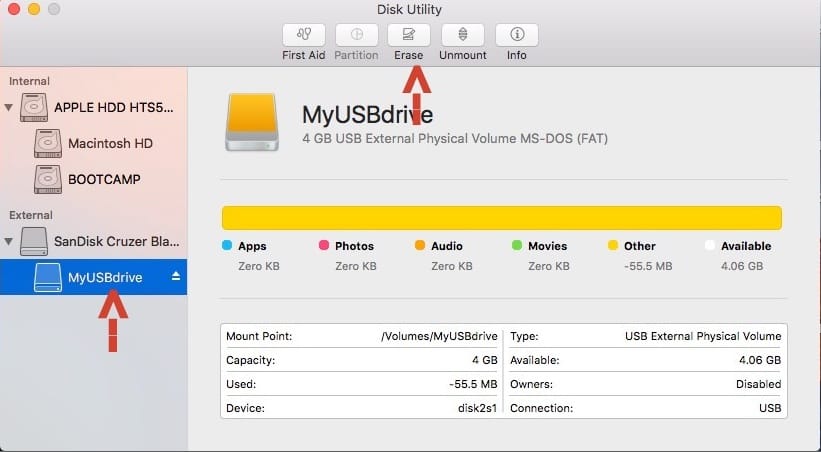Viewport: 821px width, 452px height.
Task: Select the APPLE HDD HTS5... label
Action: (114, 107)
